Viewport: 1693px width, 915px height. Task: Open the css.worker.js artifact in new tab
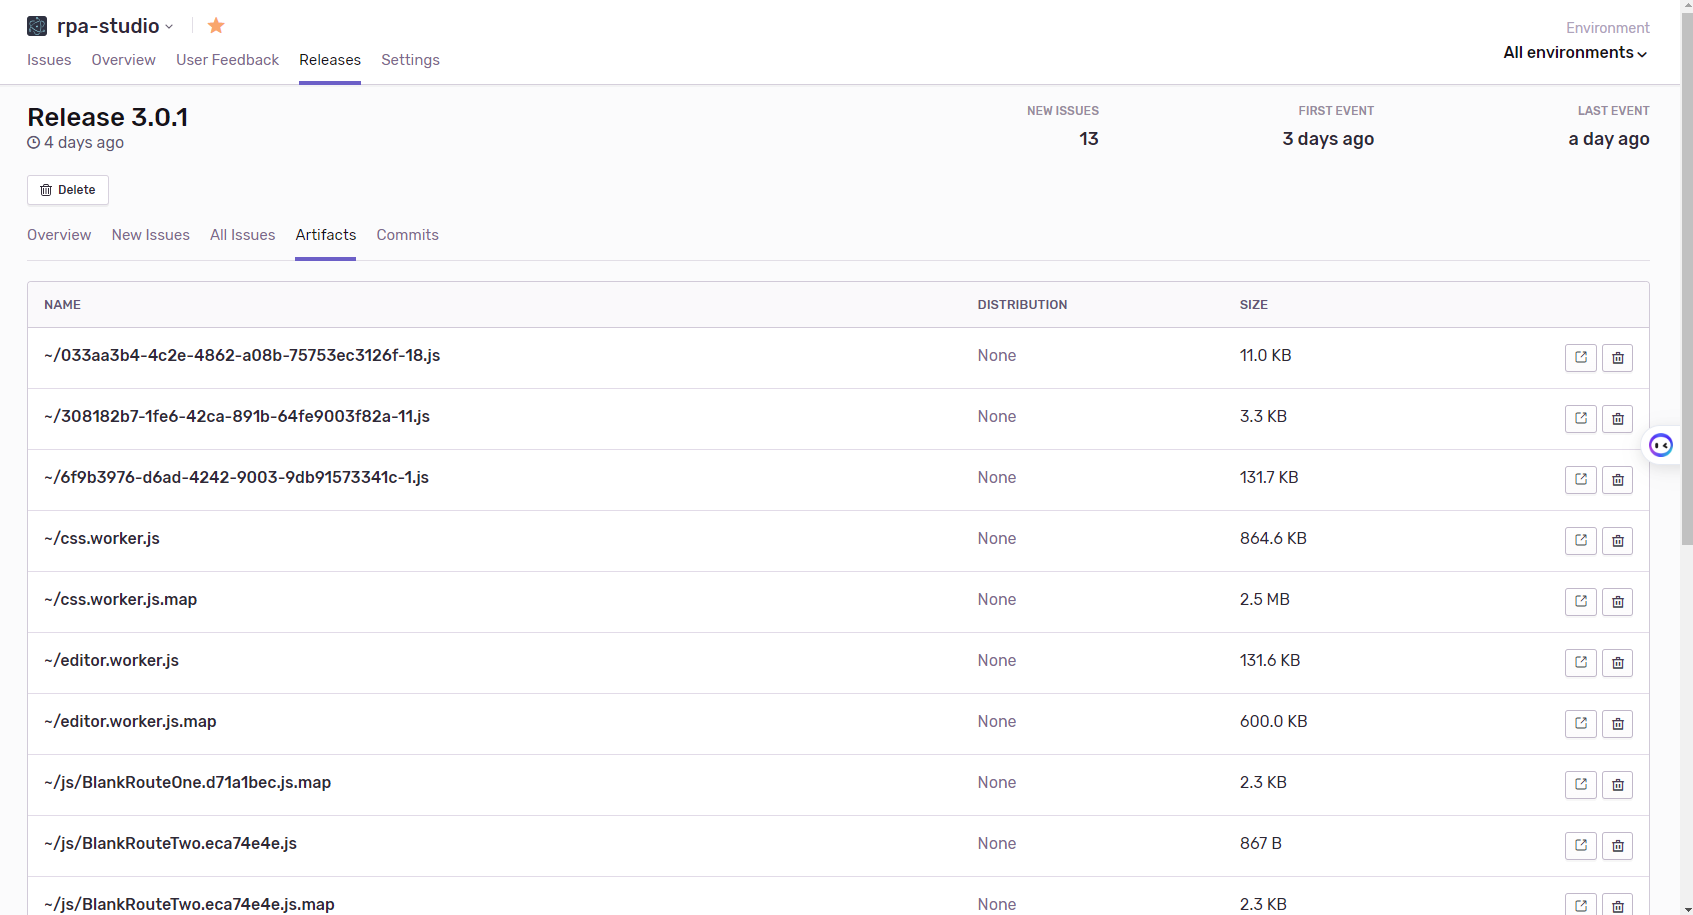[x=1580, y=541]
